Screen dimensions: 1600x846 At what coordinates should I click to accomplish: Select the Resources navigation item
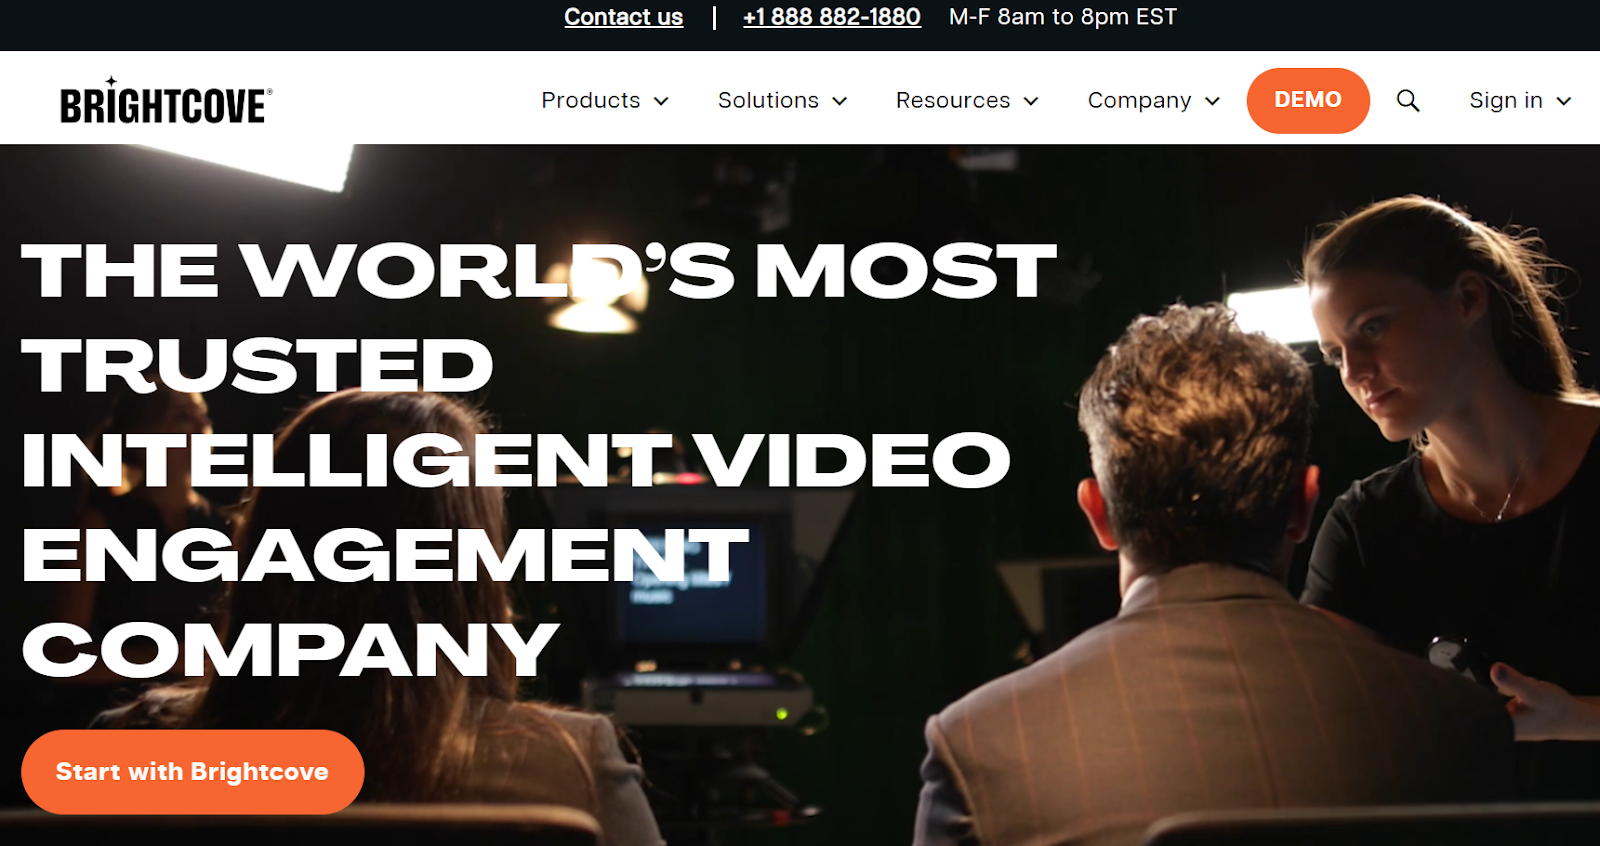[x=952, y=101]
